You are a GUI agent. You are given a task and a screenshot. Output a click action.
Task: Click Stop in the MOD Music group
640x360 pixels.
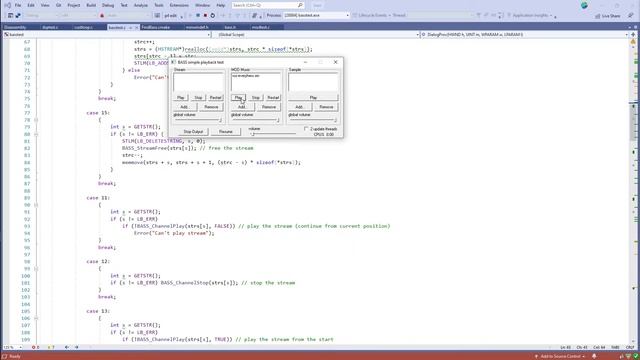click(256, 98)
